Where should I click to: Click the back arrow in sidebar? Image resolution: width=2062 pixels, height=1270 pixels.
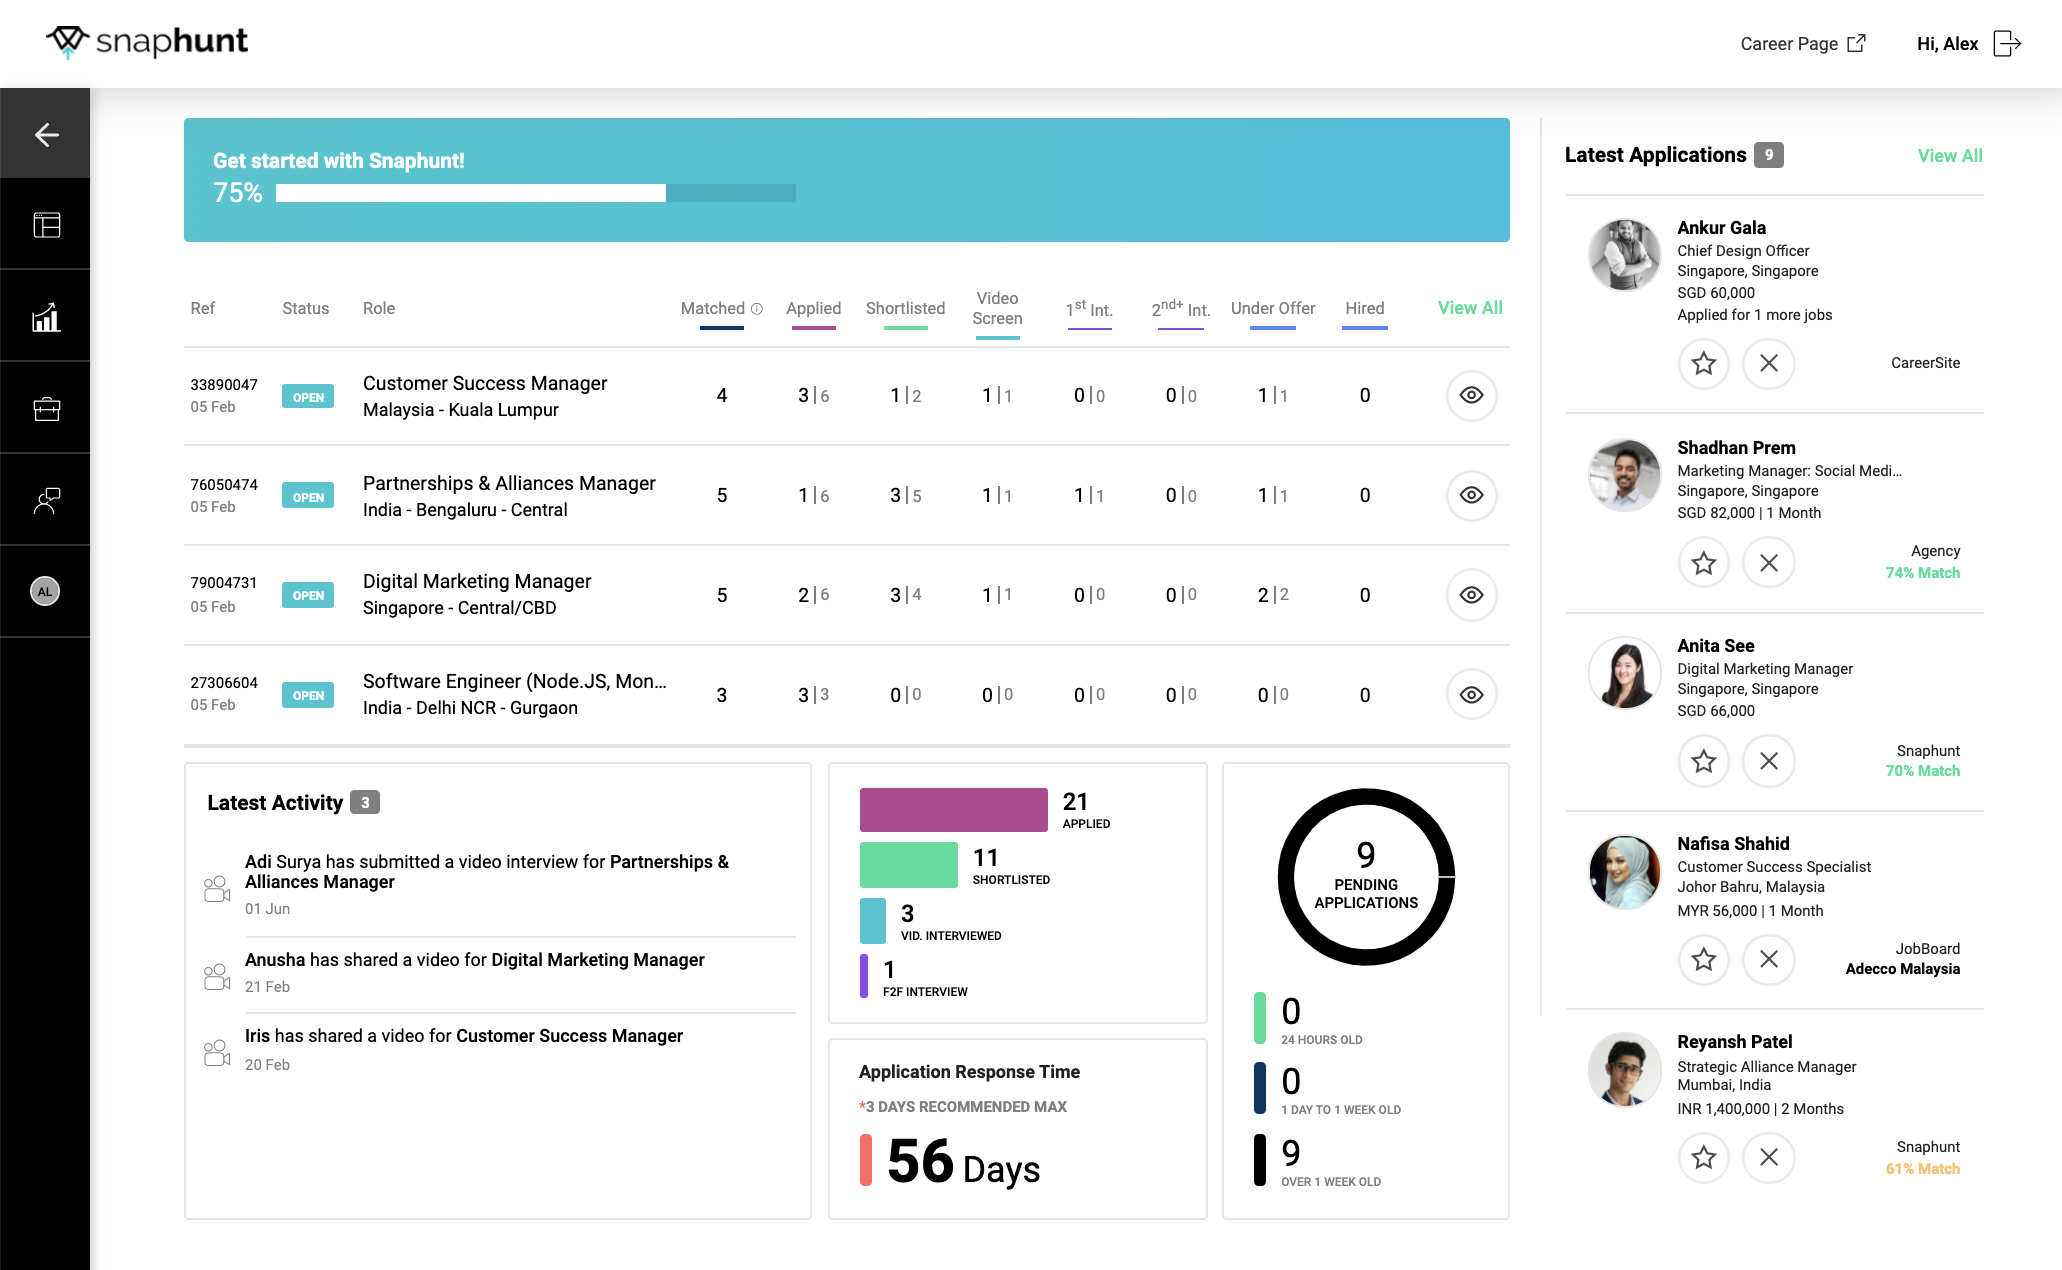(46, 135)
